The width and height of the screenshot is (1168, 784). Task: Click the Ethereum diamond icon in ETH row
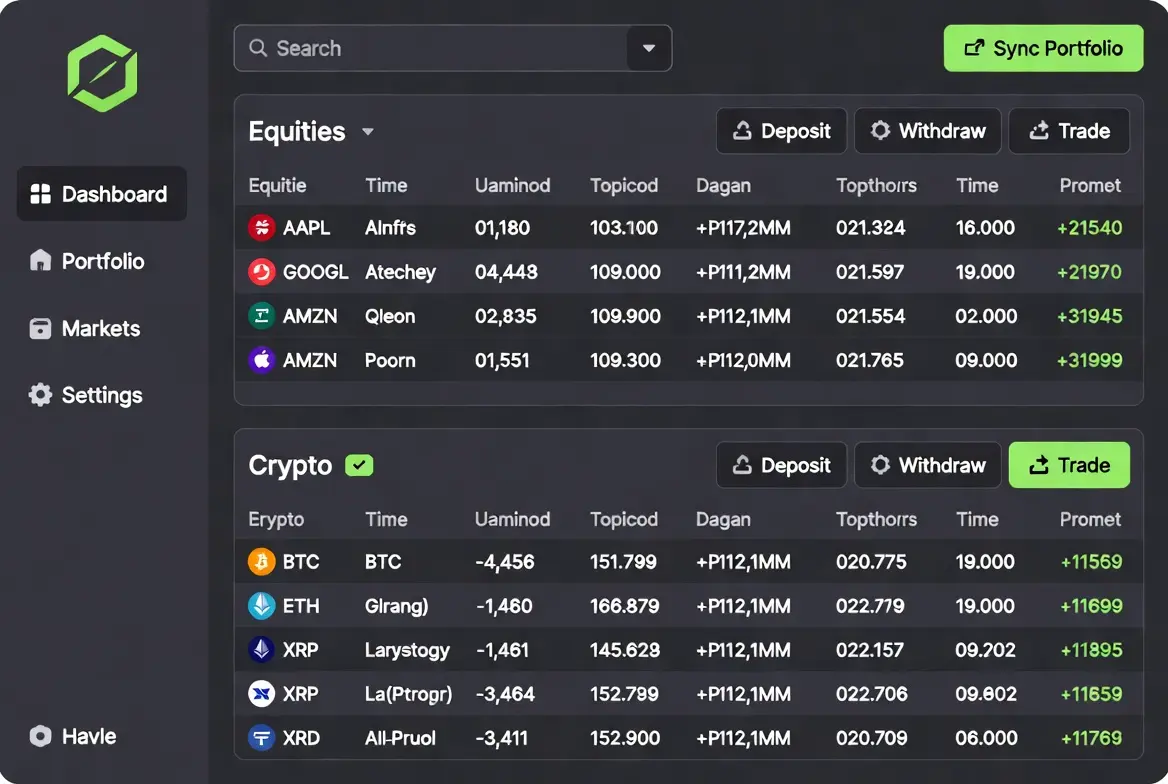(261, 605)
